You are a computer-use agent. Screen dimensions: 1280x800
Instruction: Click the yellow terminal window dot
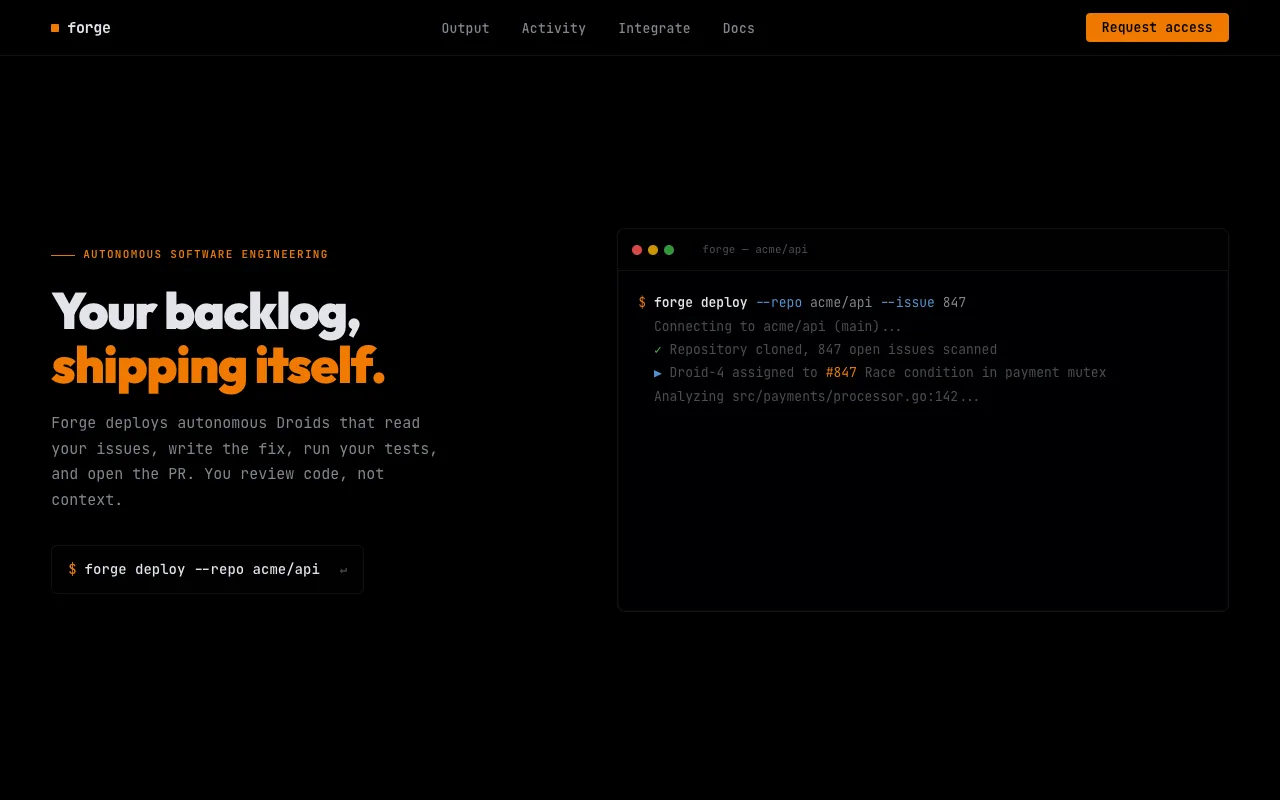pos(653,250)
